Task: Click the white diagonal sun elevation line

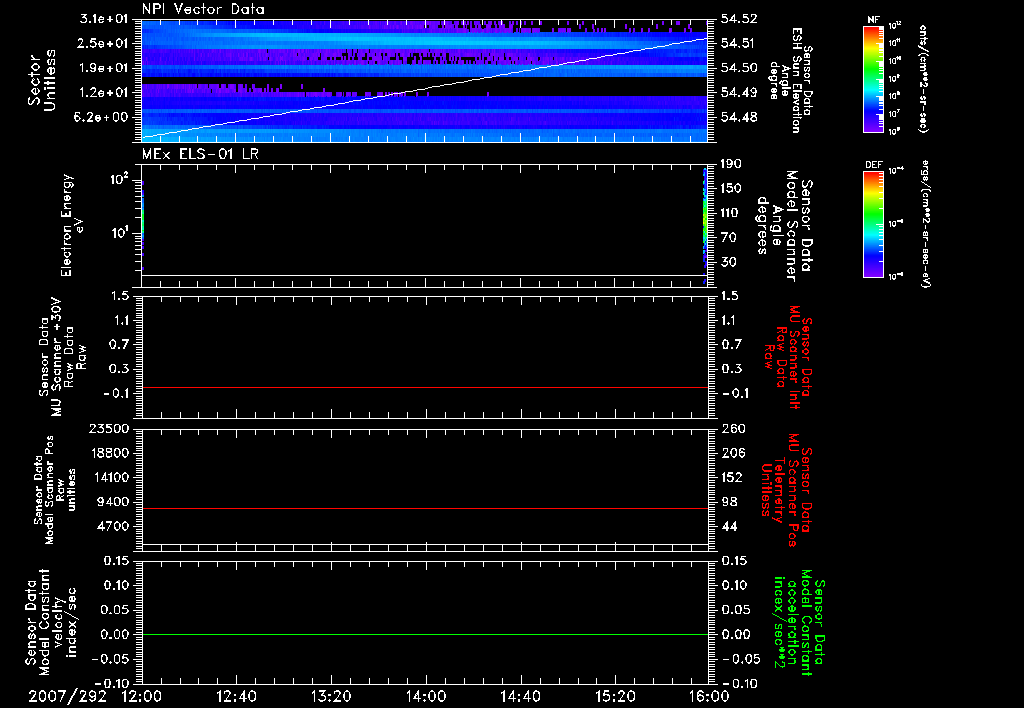Action: (424, 88)
